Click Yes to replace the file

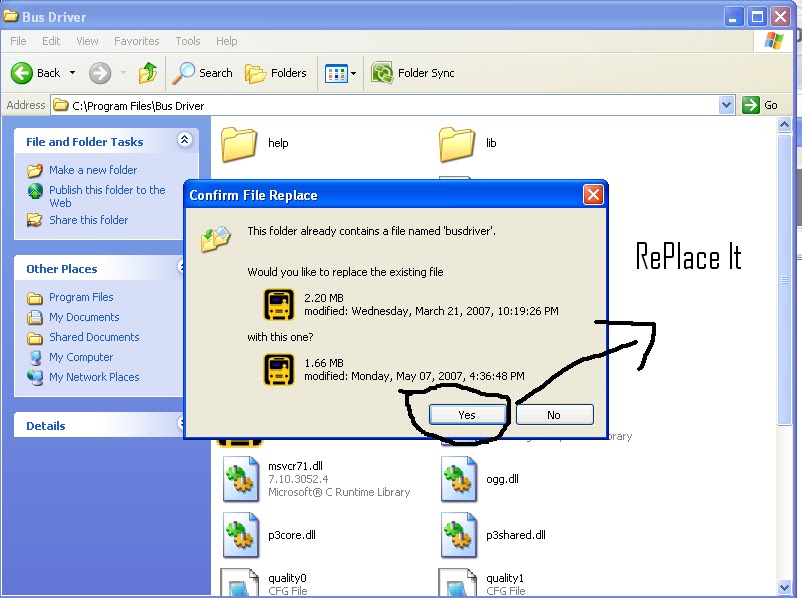point(467,415)
